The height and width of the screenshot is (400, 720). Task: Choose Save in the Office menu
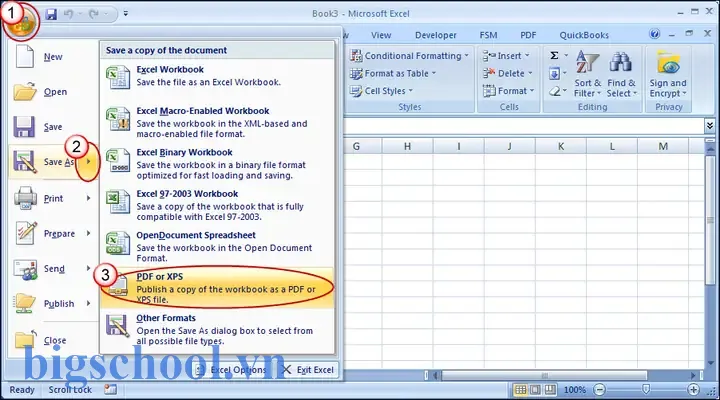53,127
